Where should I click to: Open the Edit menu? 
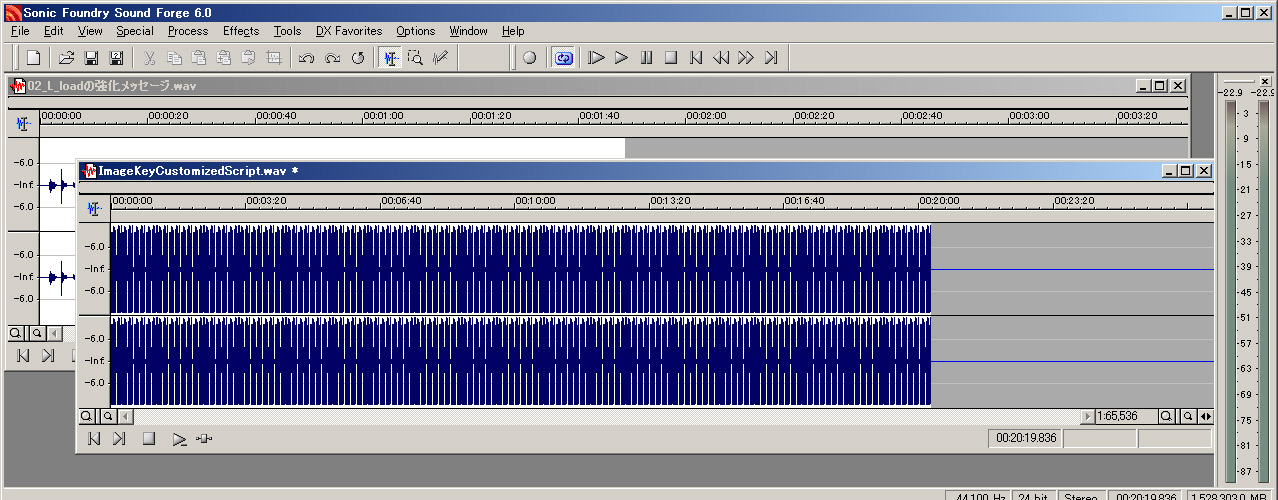54,31
